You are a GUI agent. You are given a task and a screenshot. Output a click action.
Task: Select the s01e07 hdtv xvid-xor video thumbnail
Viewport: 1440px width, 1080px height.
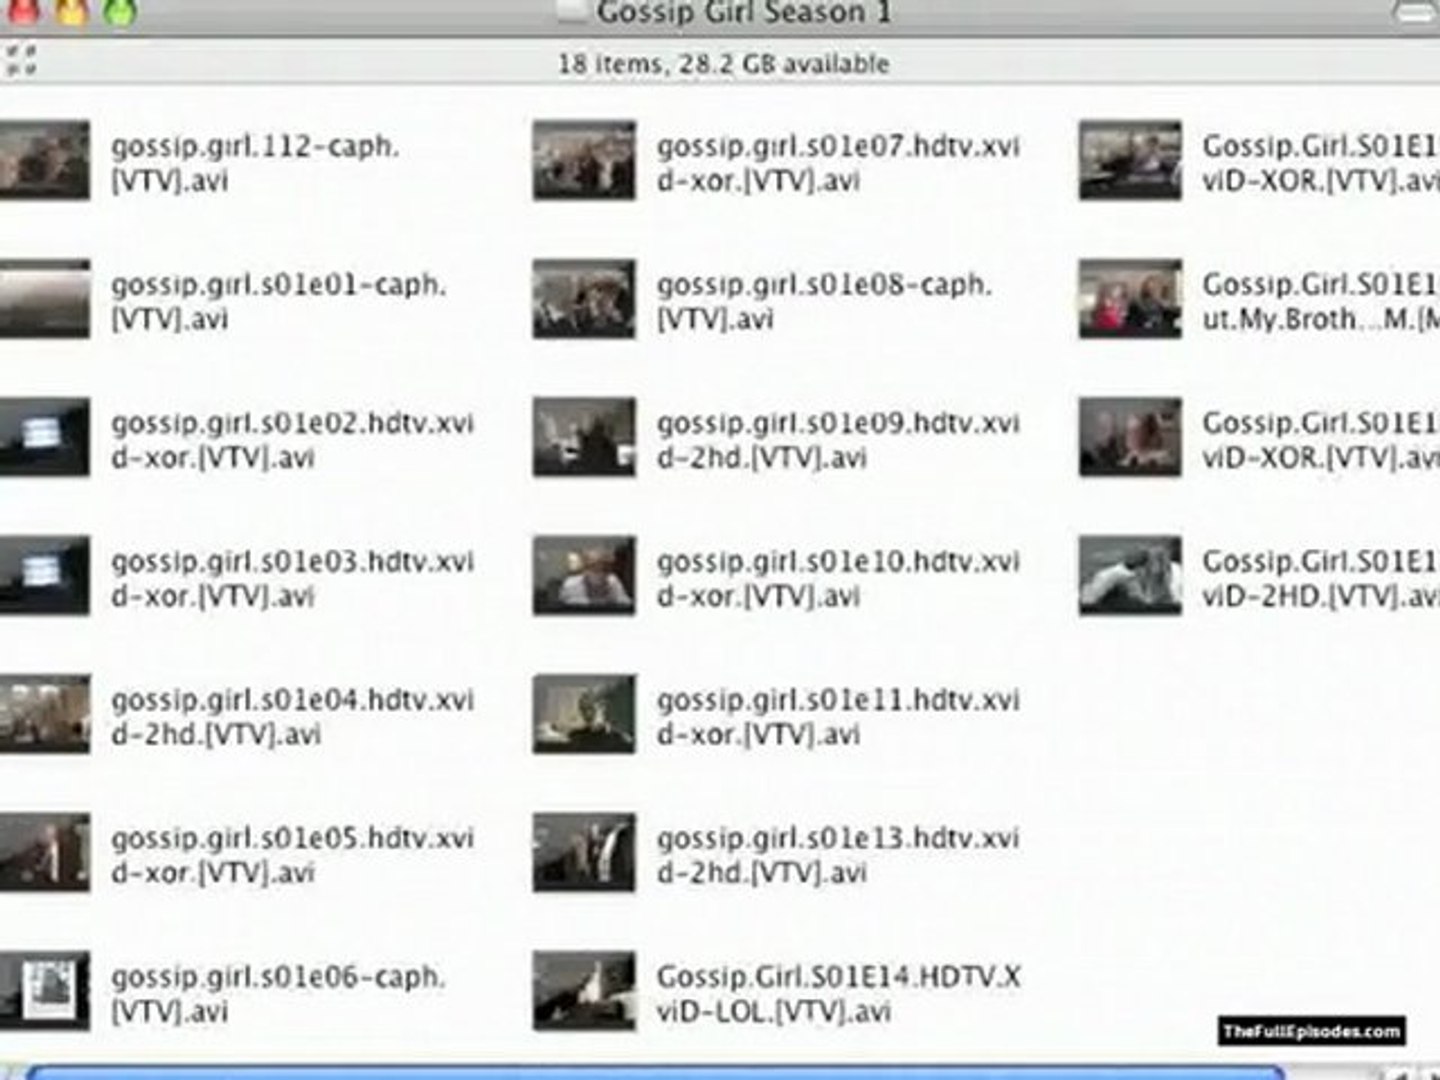[x=584, y=161]
